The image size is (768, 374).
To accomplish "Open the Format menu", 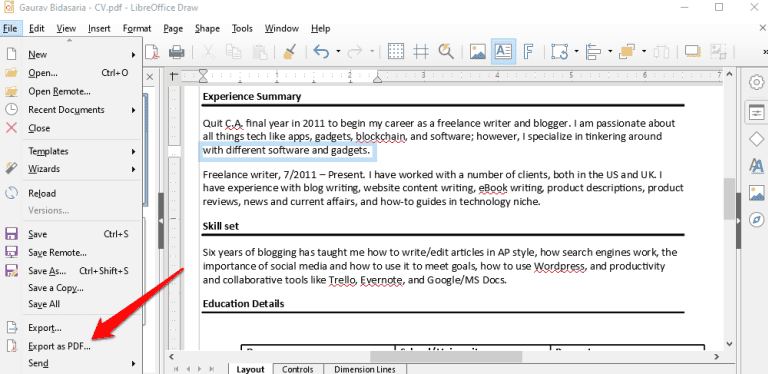I will [x=137, y=28].
